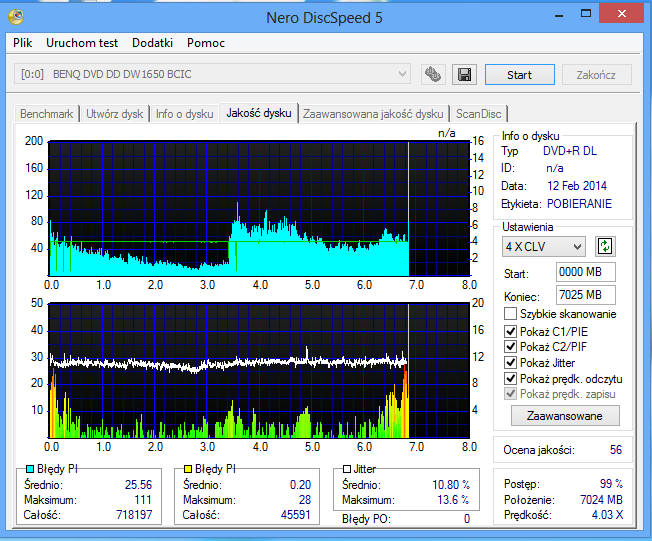
Task: Open the Uruchom test menu
Action: [82, 43]
